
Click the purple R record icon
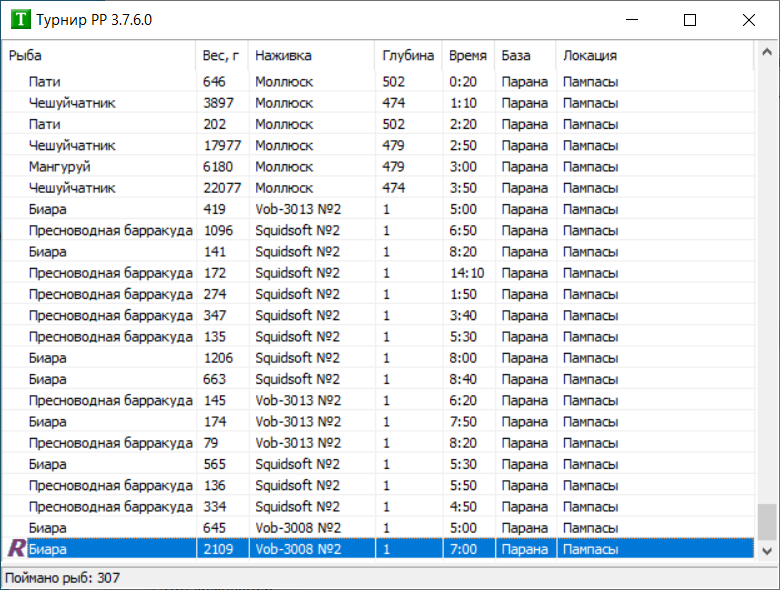[16, 548]
